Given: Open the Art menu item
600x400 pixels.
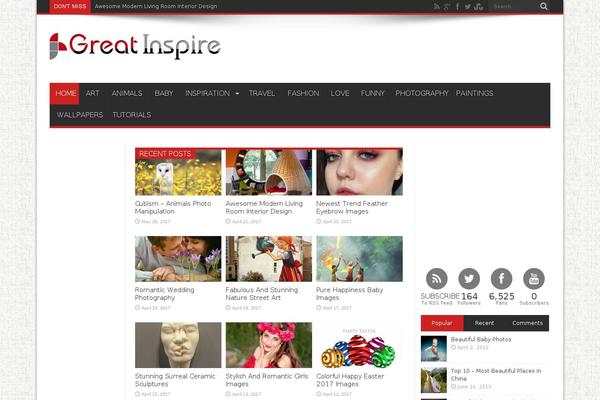Looking at the screenshot, I should 92,93.
